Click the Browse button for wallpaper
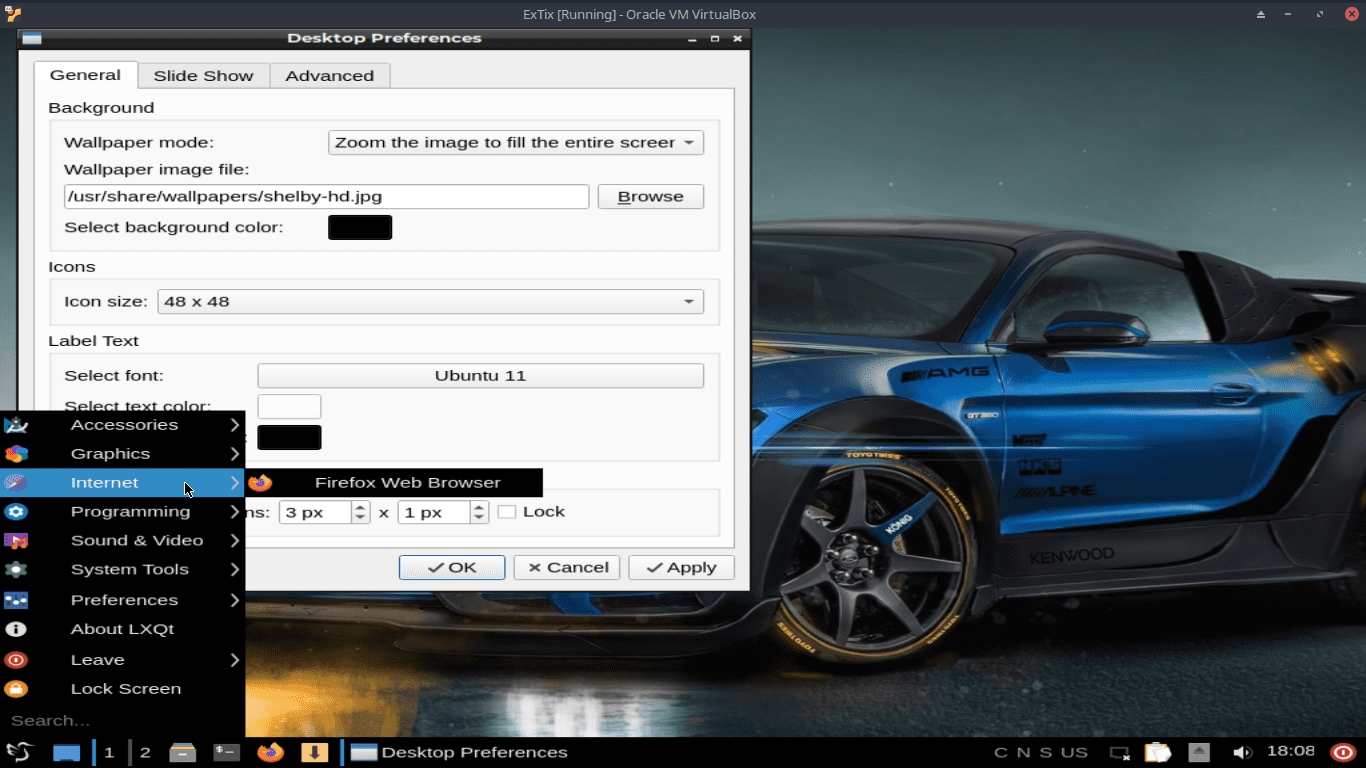 pos(651,197)
